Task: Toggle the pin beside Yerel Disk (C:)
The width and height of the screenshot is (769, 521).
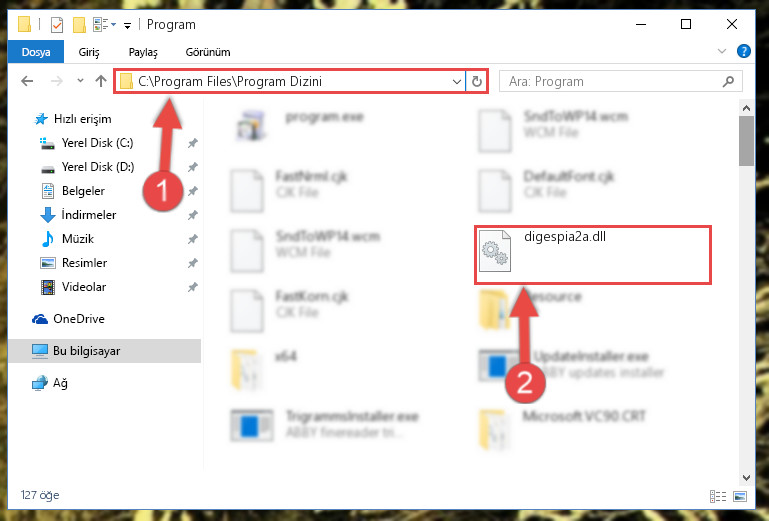Action: (x=193, y=143)
